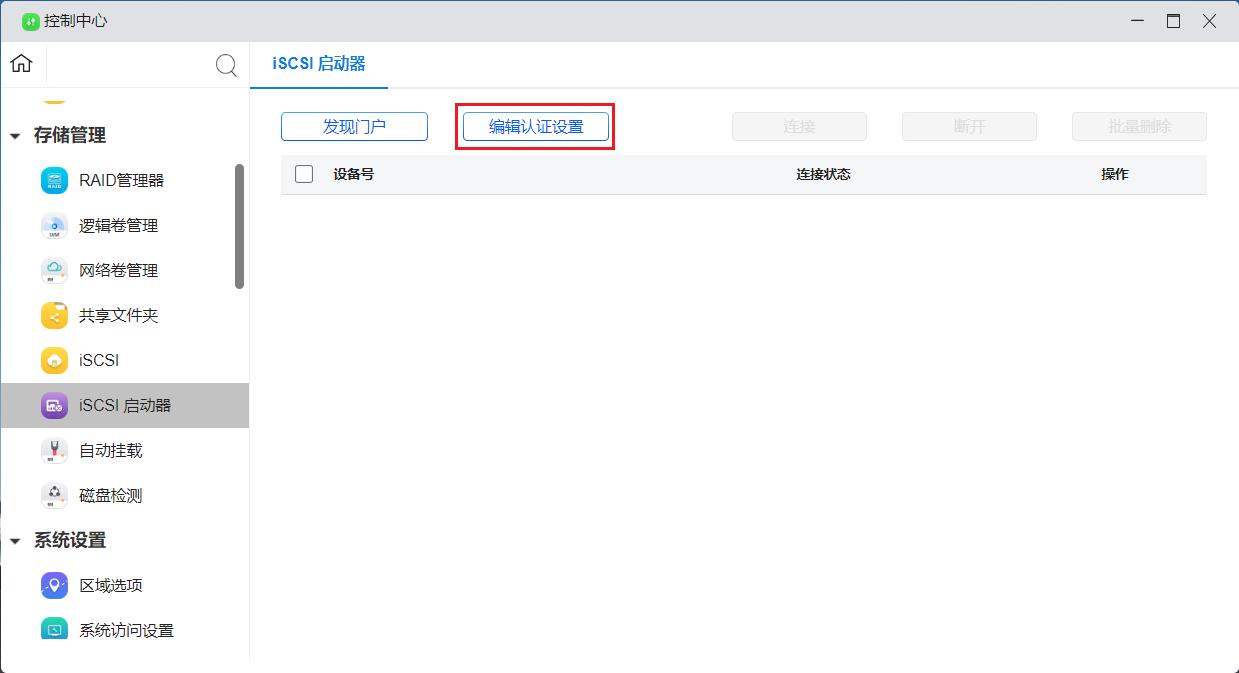Image resolution: width=1239 pixels, height=673 pixels.
Task: Collapse the 存储管理 section
Action: pos(15,136)
